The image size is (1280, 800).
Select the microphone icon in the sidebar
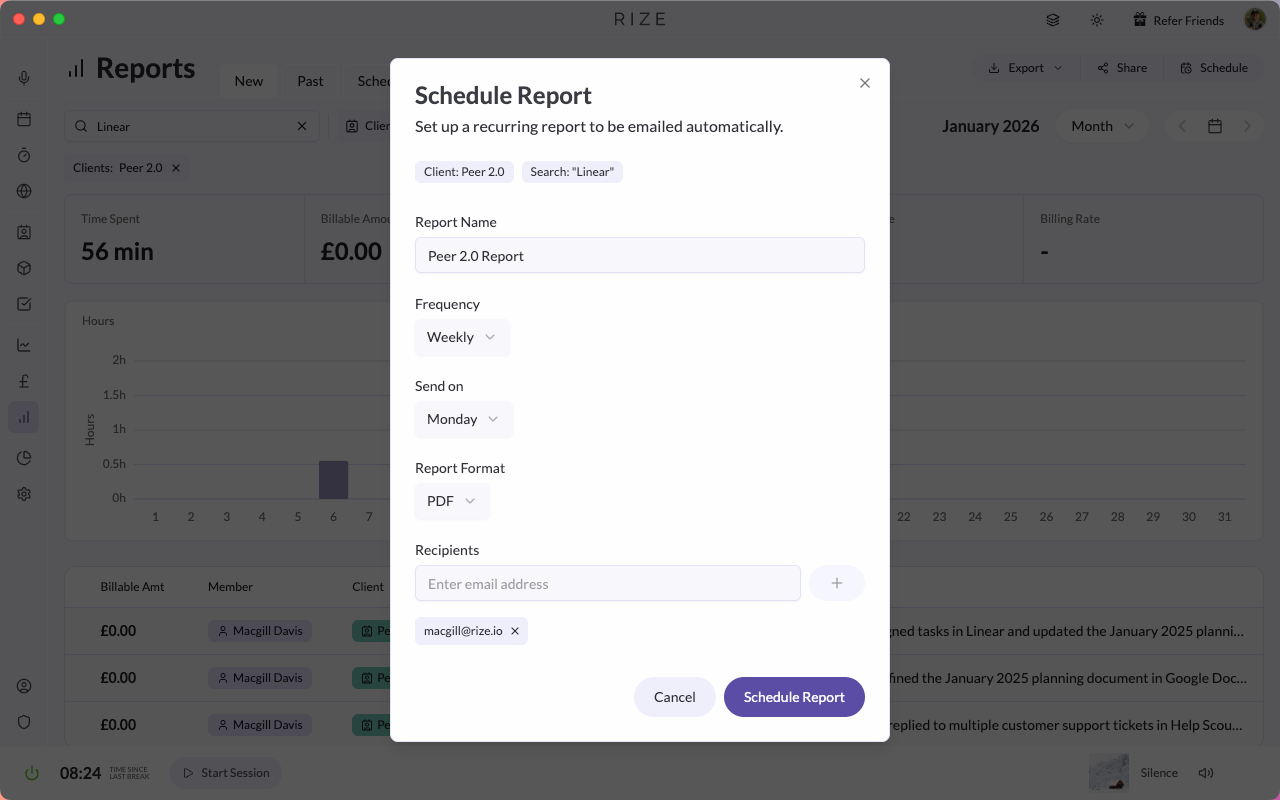pos(23,77)
